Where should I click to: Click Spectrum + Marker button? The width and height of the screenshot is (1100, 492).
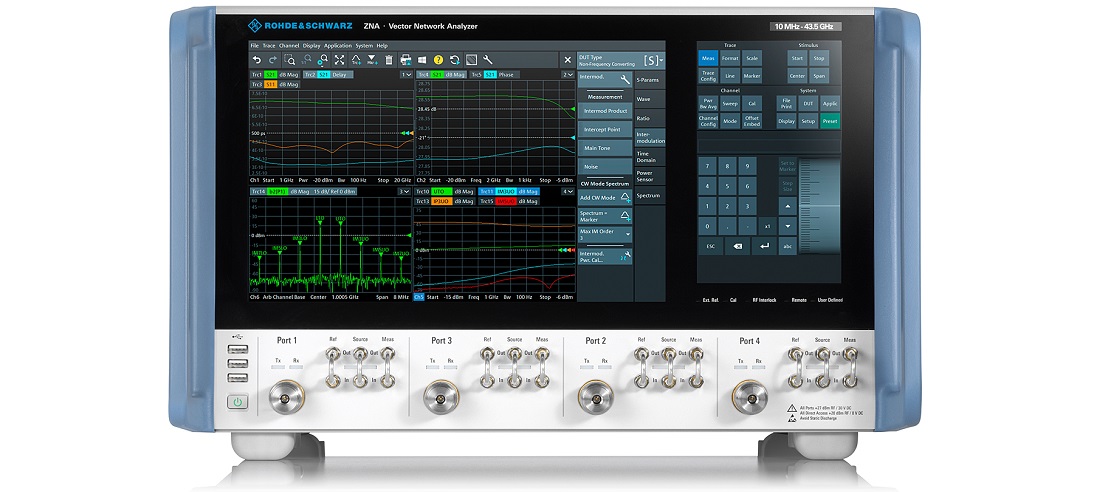tap(605, 216)
